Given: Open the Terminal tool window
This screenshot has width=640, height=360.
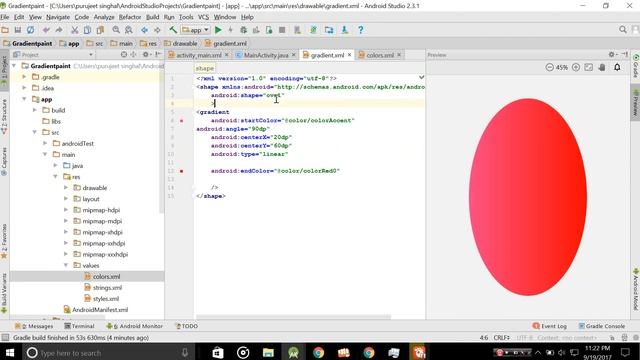Looking at the screenshot, I should (x=79, y=326).
